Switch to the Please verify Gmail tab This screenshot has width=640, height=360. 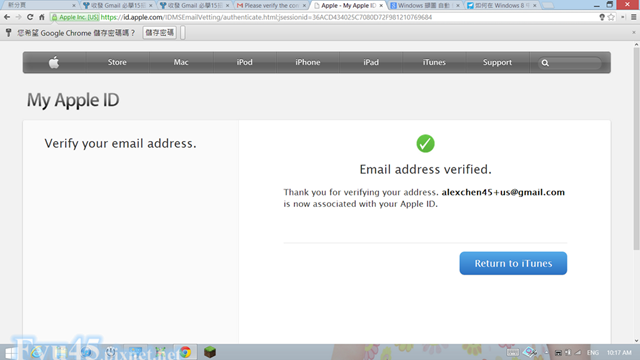[x=271, y=5]
